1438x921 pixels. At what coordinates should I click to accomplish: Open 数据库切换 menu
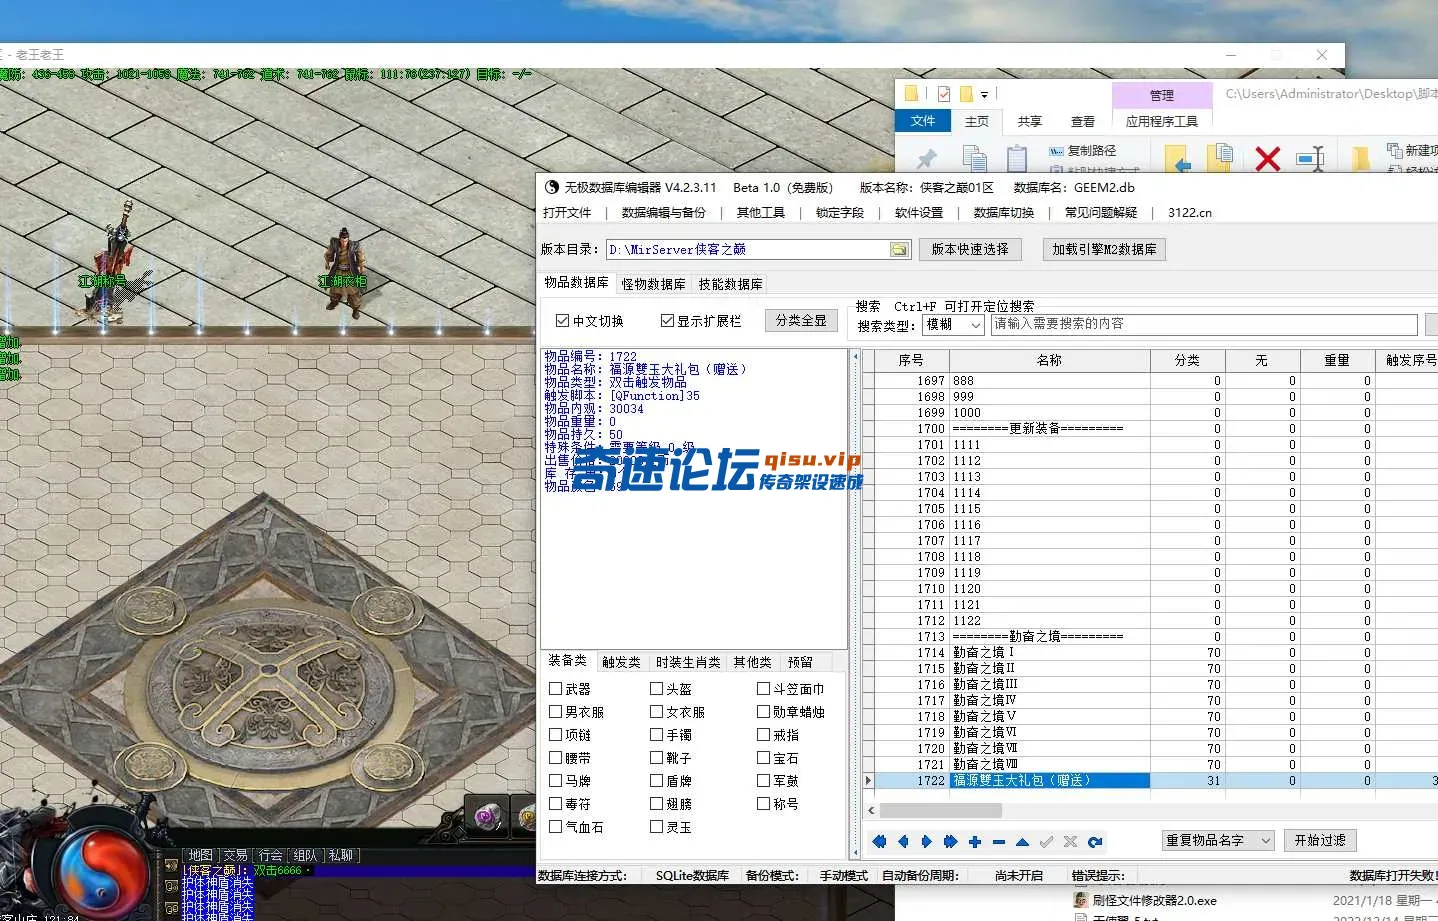click(x=1004, y=213)
